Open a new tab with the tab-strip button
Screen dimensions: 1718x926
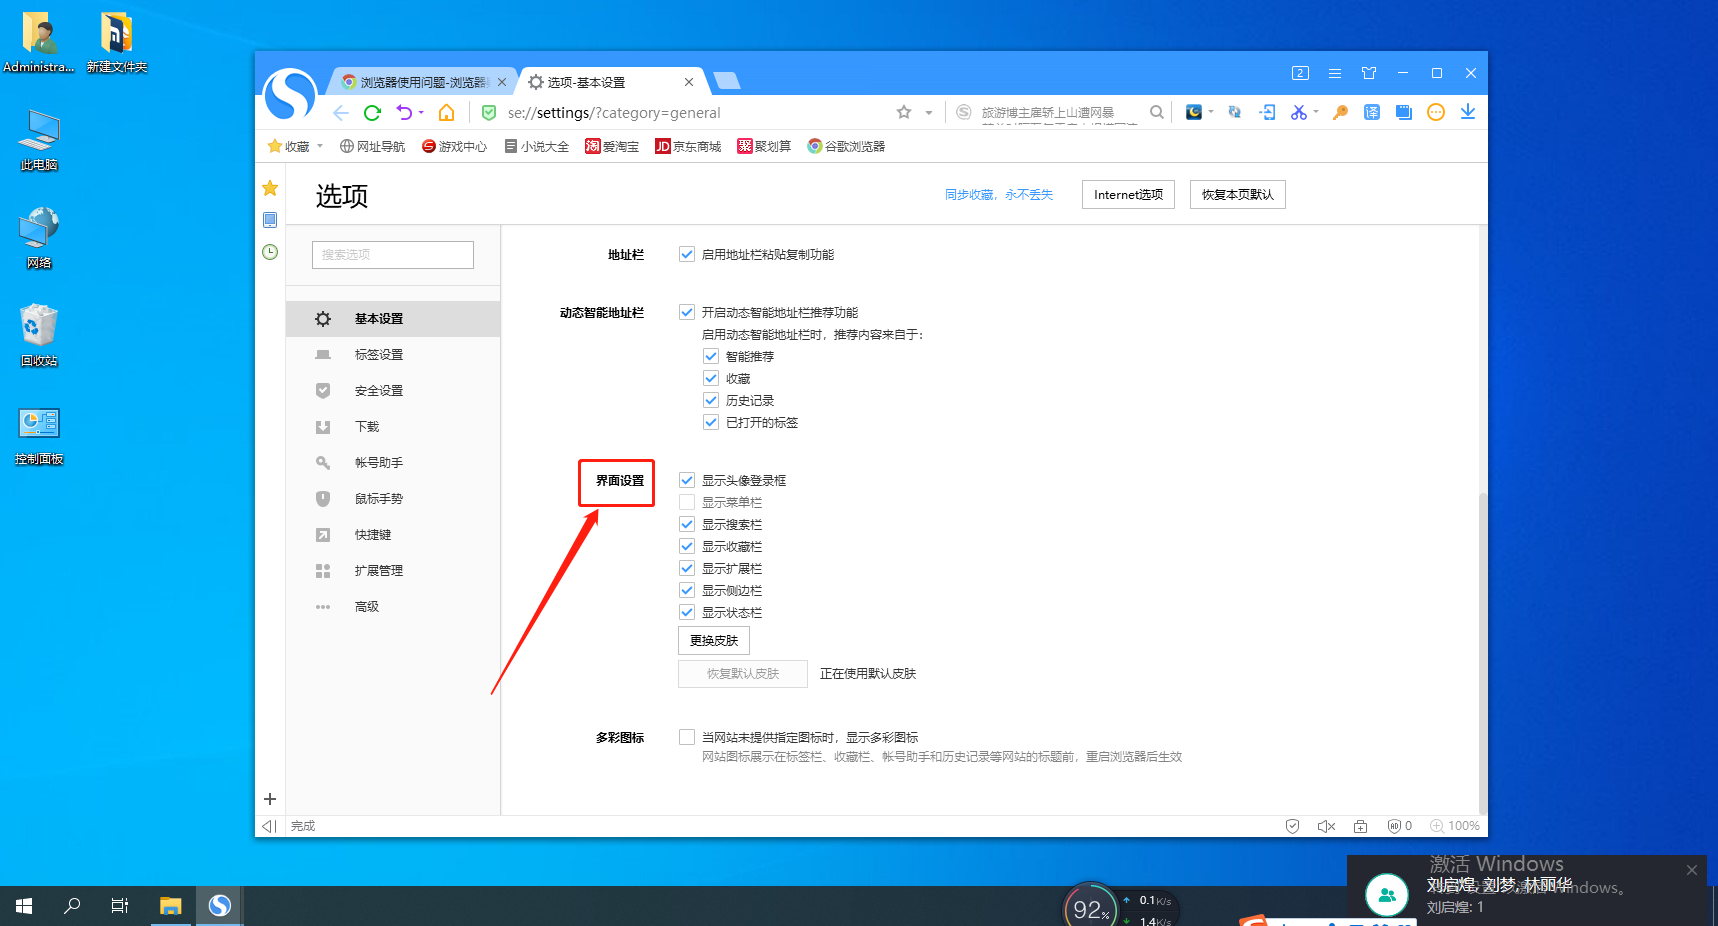(x=727, y=81)
